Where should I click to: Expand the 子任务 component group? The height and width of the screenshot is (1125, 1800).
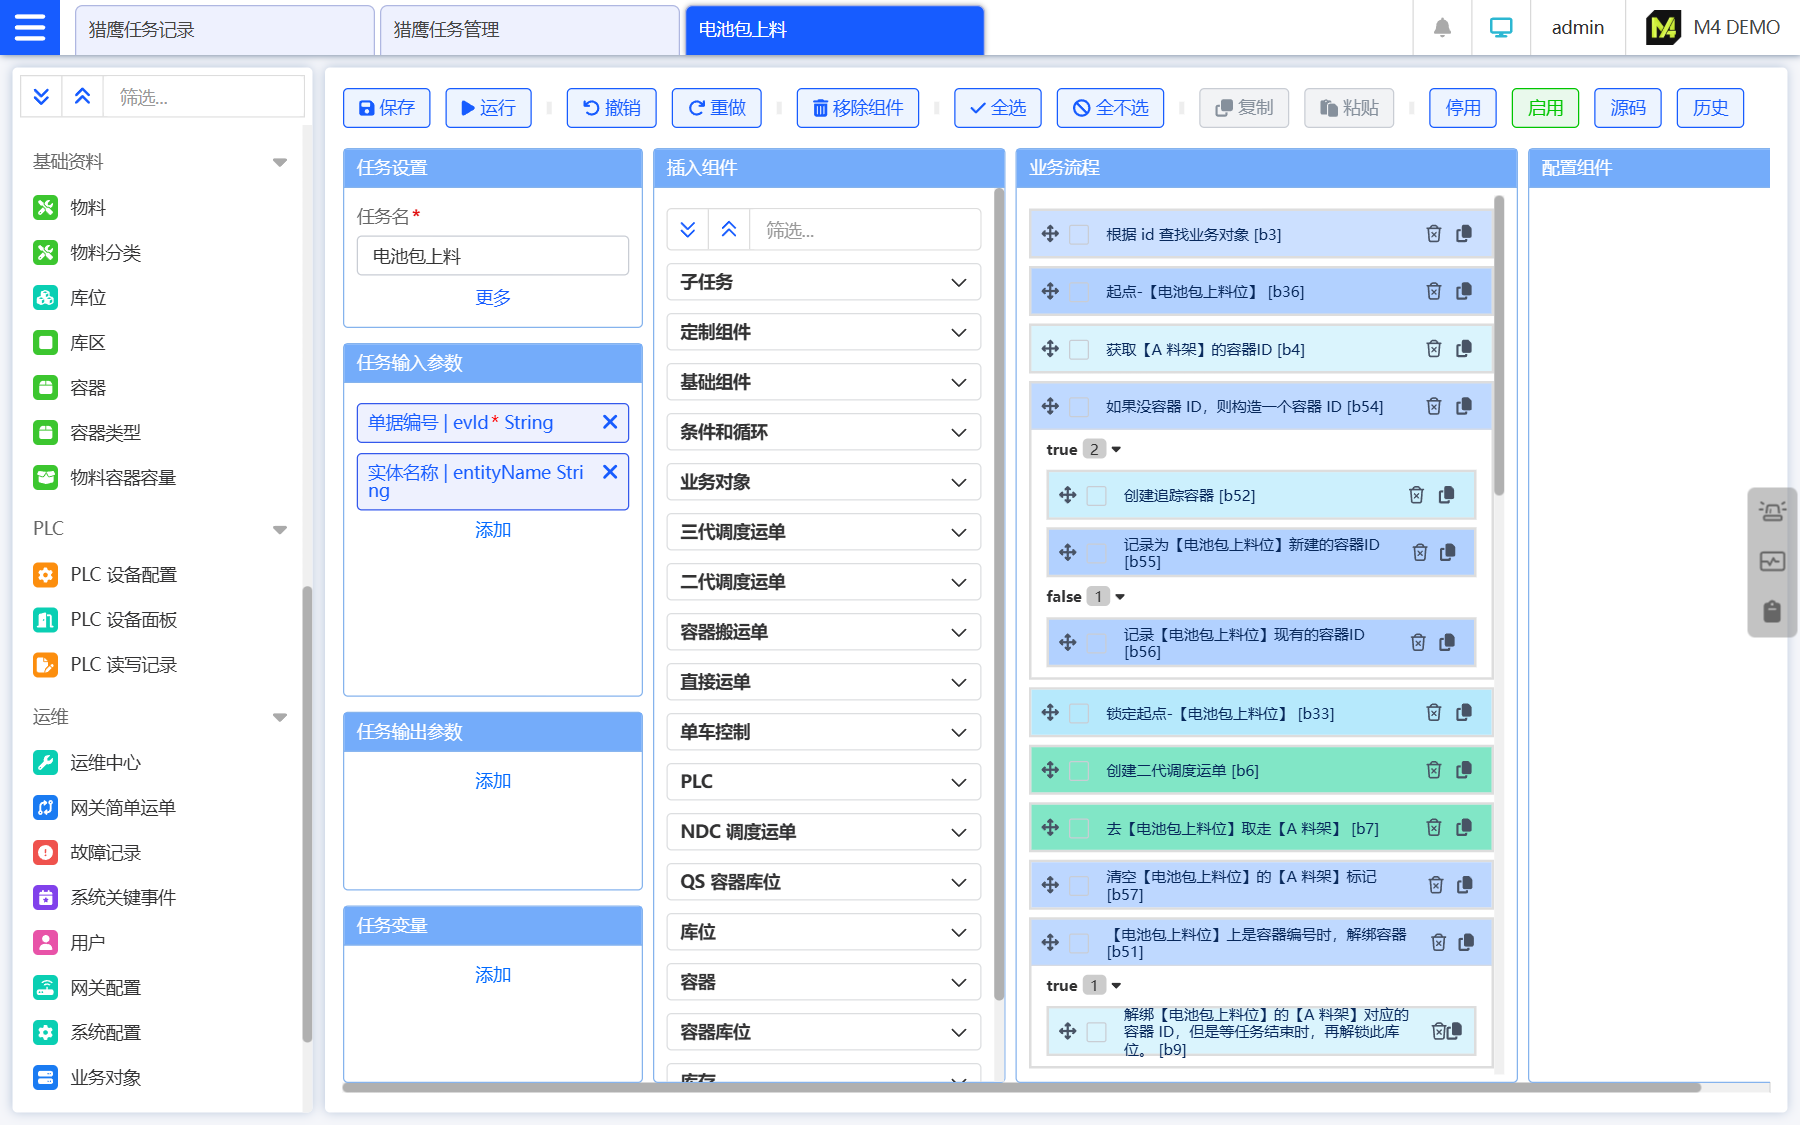(823, 282)
